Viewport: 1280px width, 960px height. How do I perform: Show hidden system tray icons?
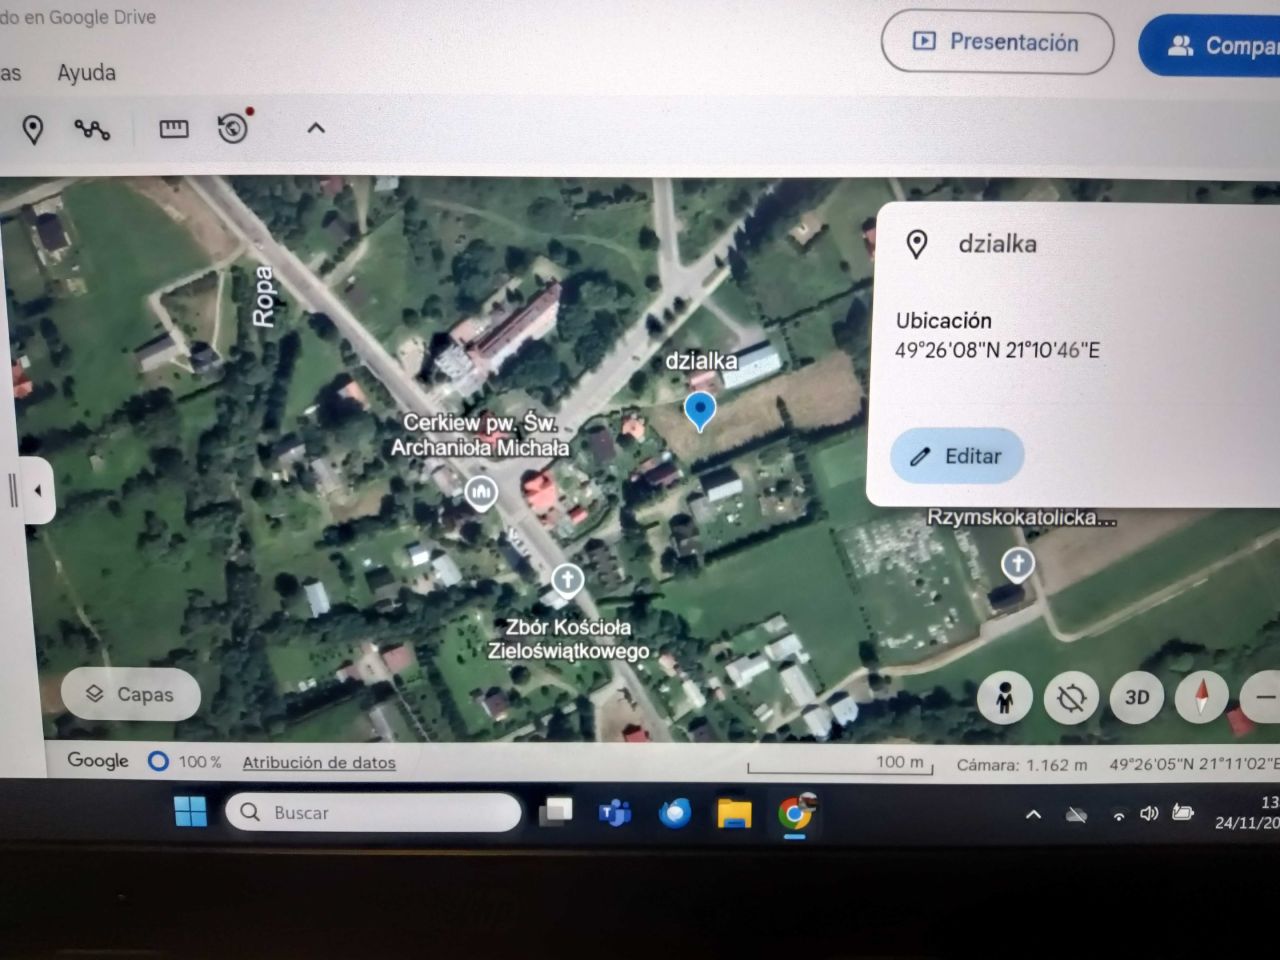point(1033,814)
